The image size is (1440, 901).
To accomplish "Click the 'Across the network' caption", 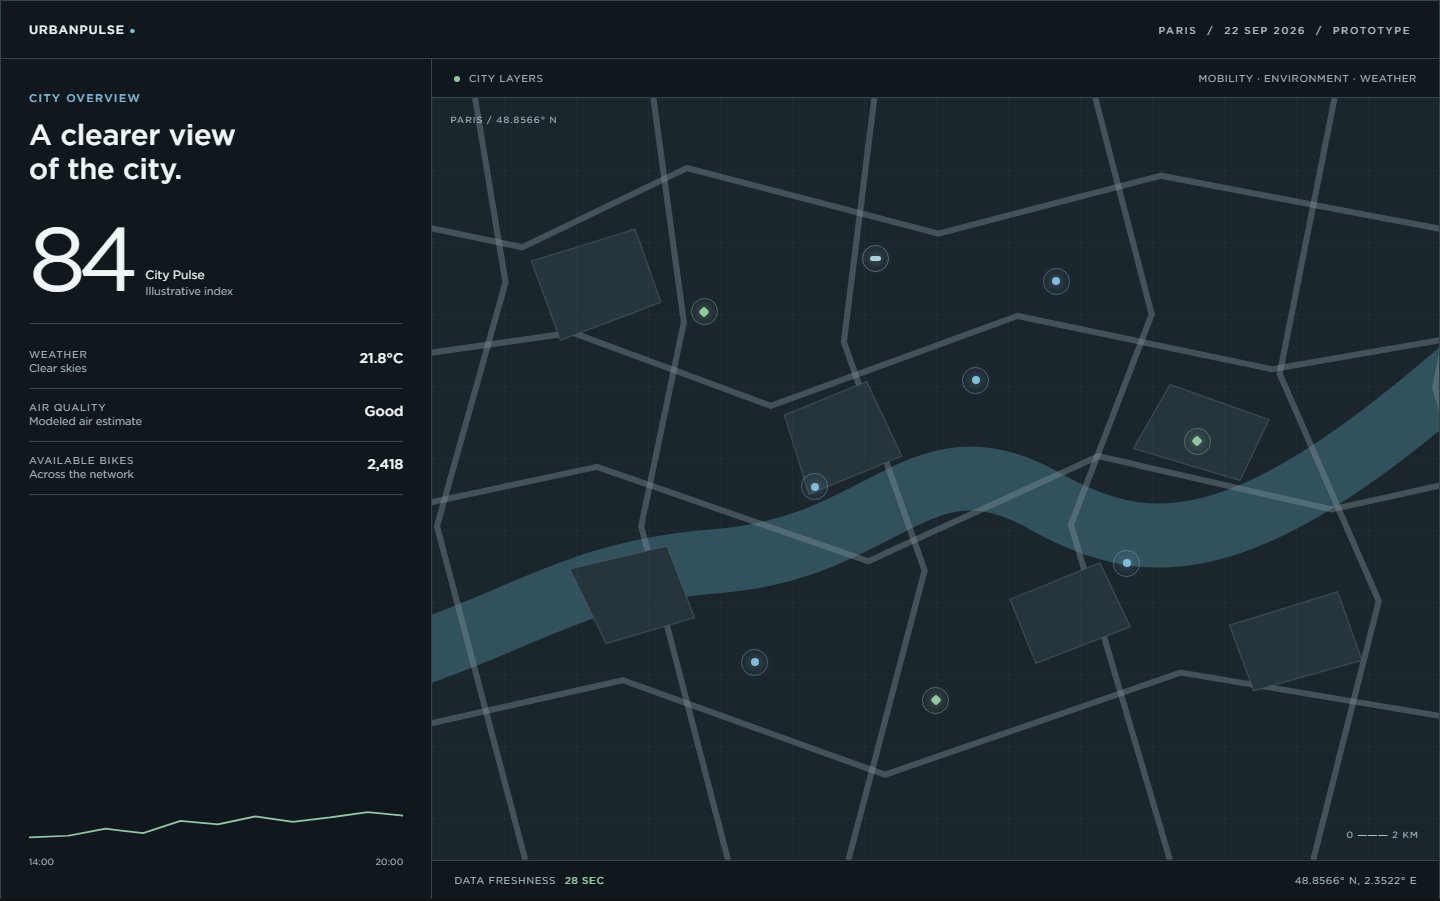I will click(81, 475).
